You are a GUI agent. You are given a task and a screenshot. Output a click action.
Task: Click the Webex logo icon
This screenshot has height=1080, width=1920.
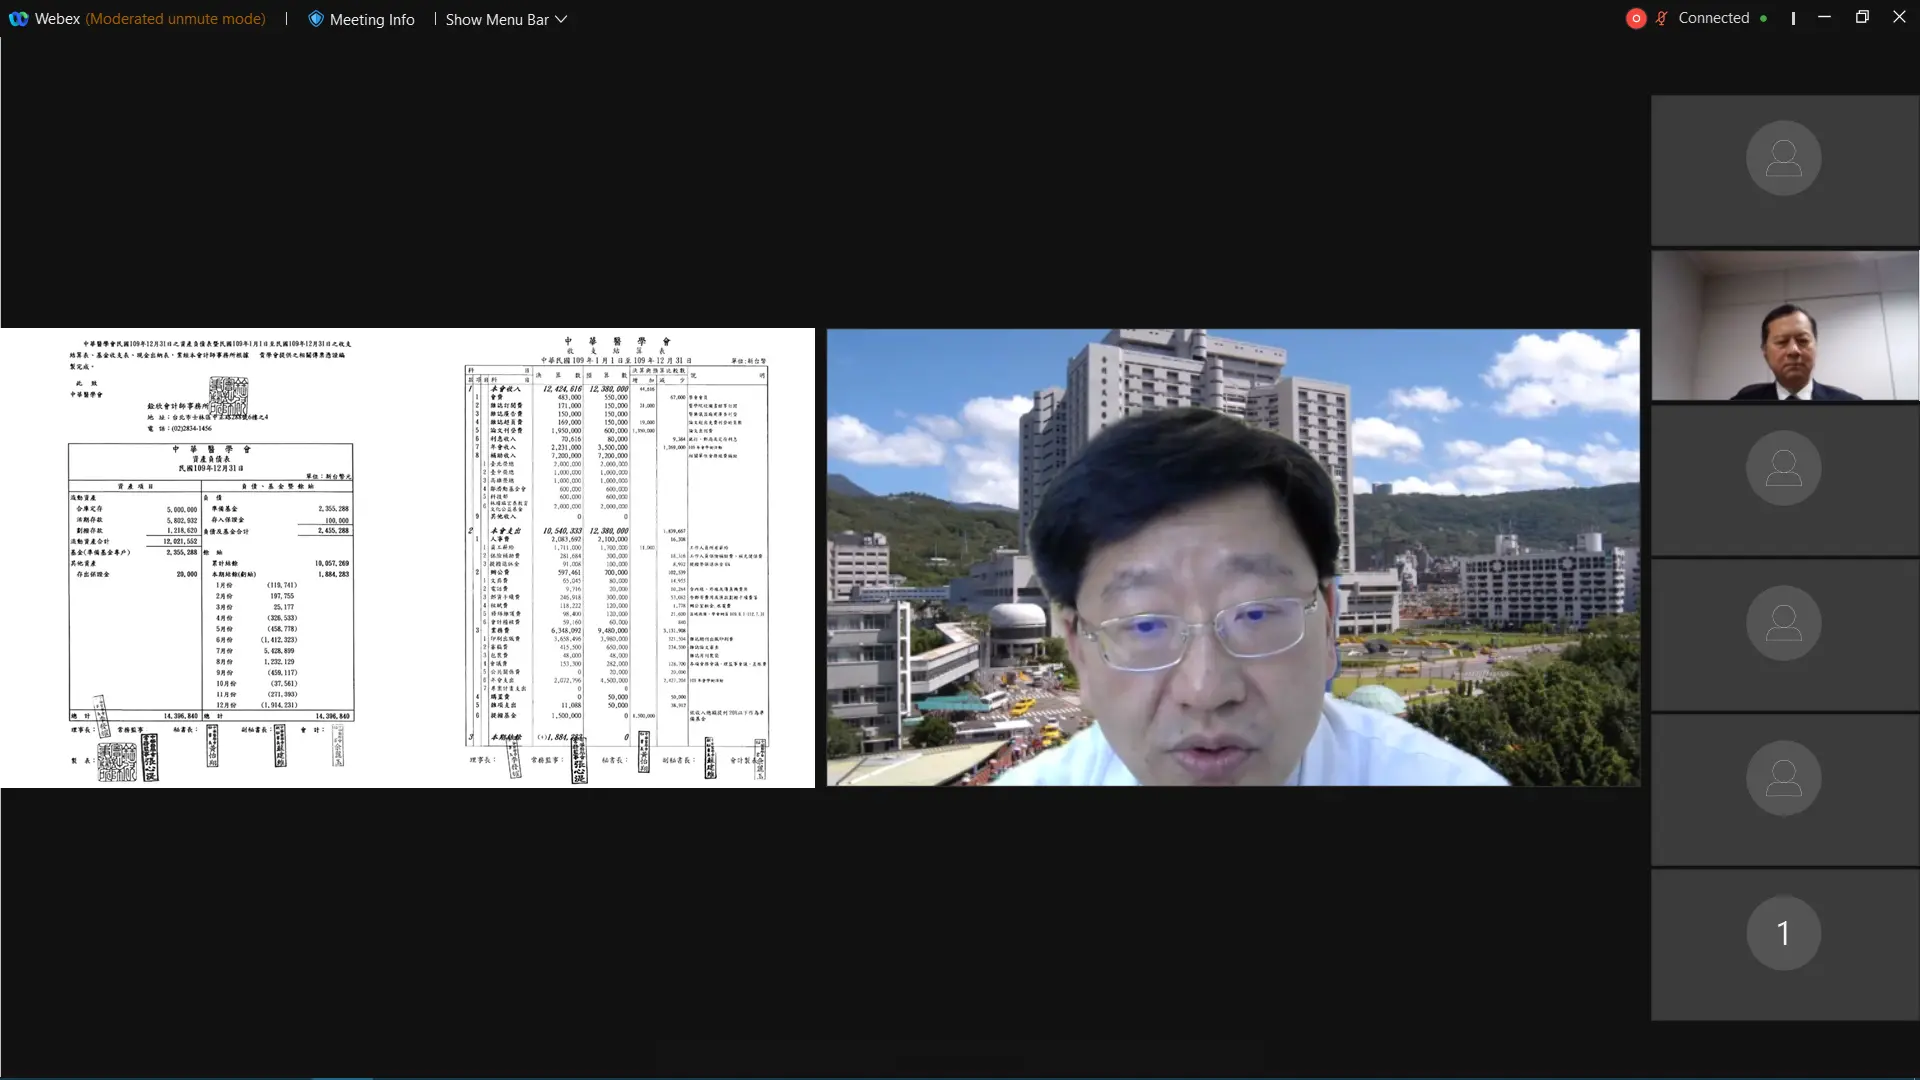[18, 18]
